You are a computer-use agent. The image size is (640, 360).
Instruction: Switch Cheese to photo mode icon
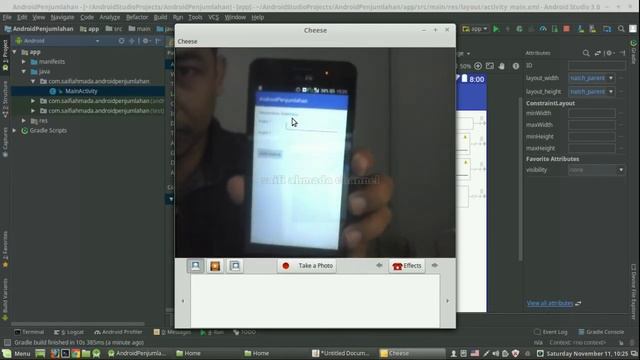pos(196,266)
